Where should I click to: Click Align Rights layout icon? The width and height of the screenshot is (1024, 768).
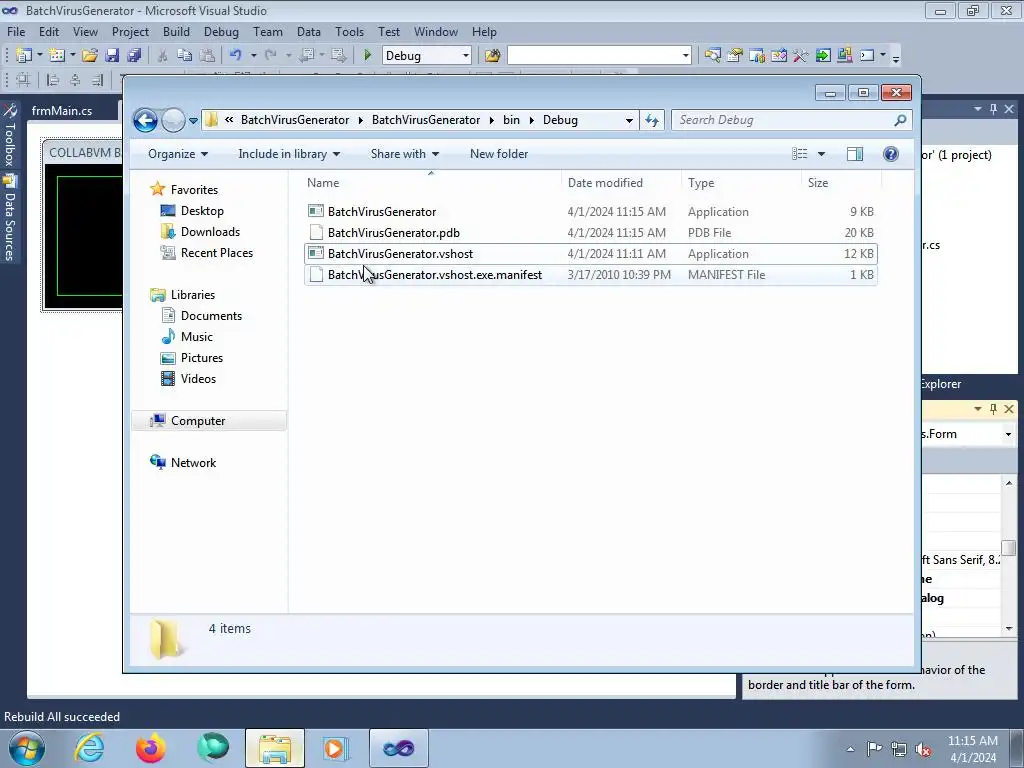click(x=98, y=80)
